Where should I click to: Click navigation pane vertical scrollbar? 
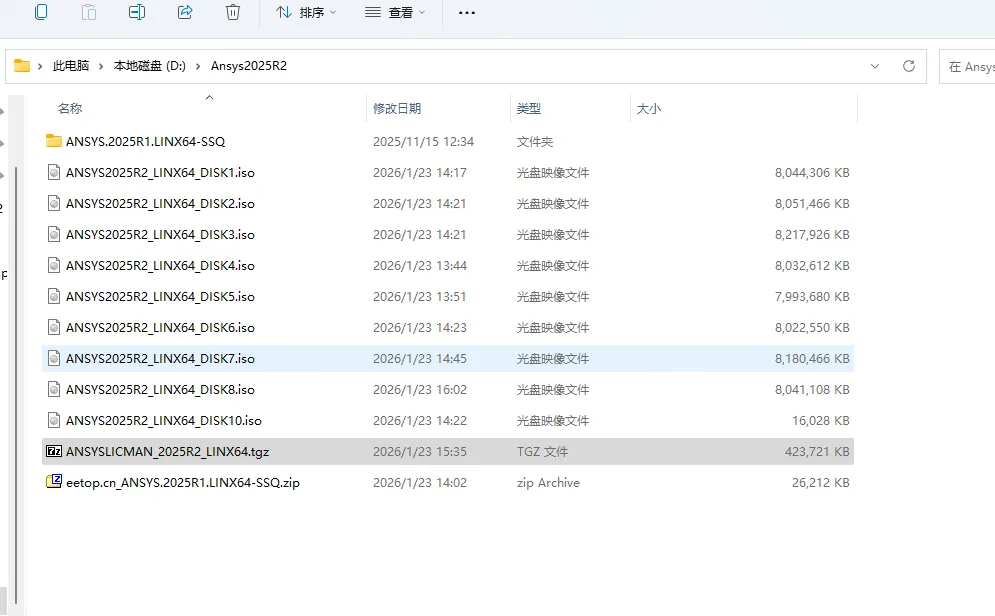(x=16, y=385)
